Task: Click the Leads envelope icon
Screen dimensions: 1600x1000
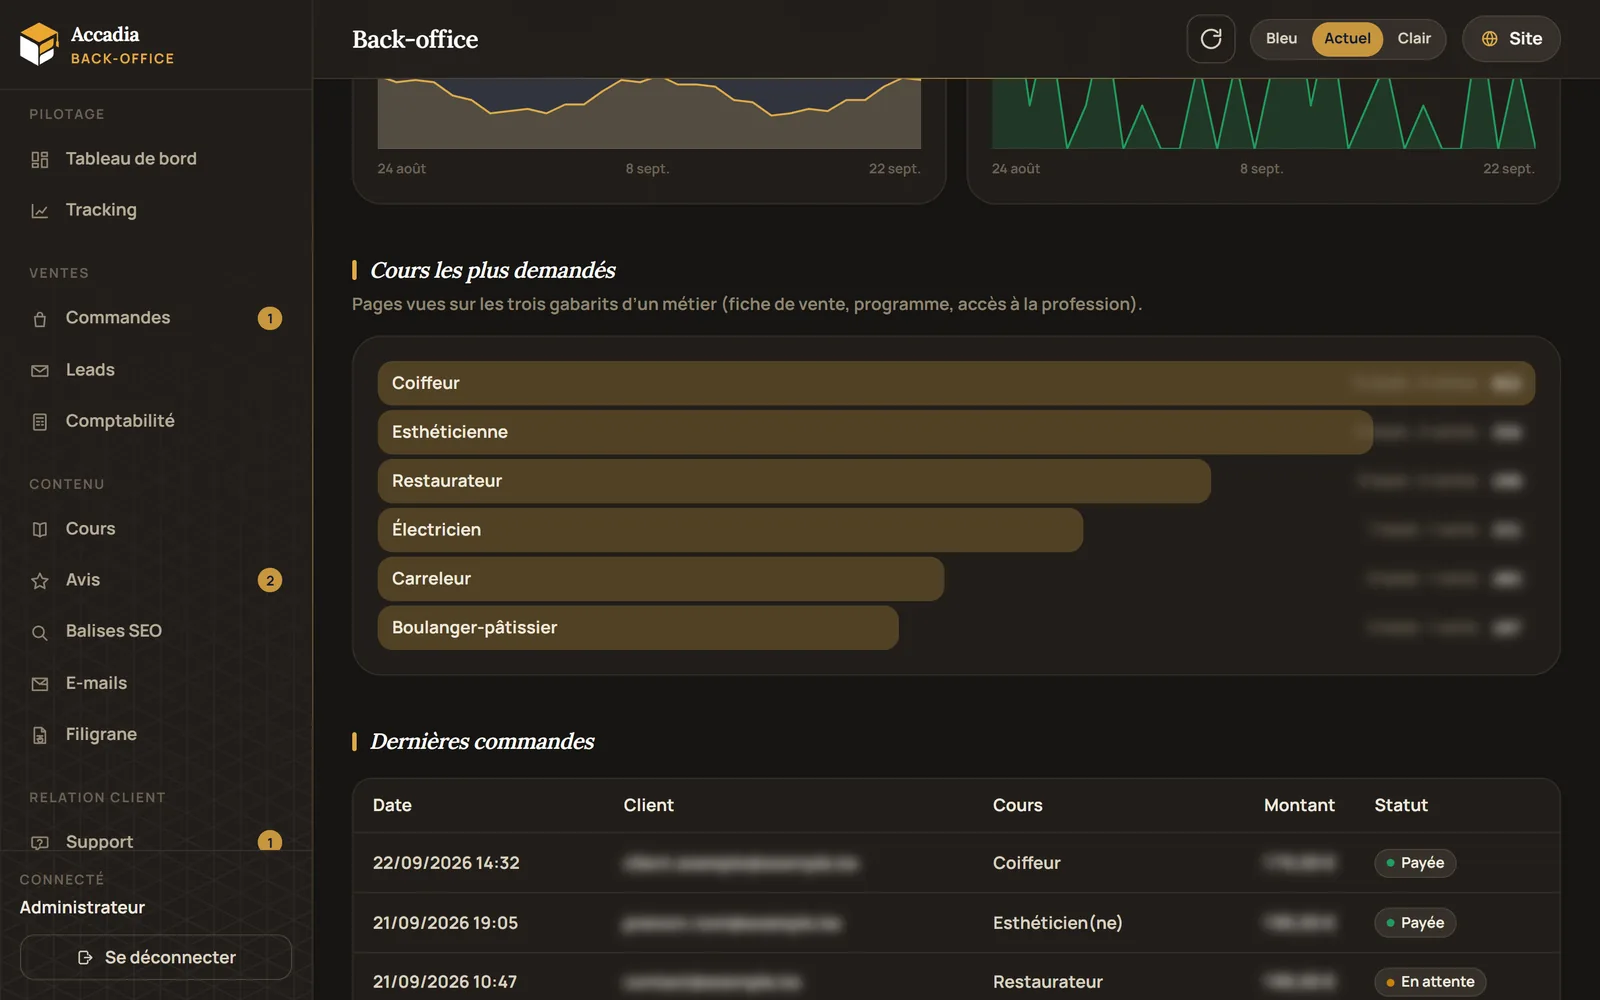Action: (x=40, y=371)
